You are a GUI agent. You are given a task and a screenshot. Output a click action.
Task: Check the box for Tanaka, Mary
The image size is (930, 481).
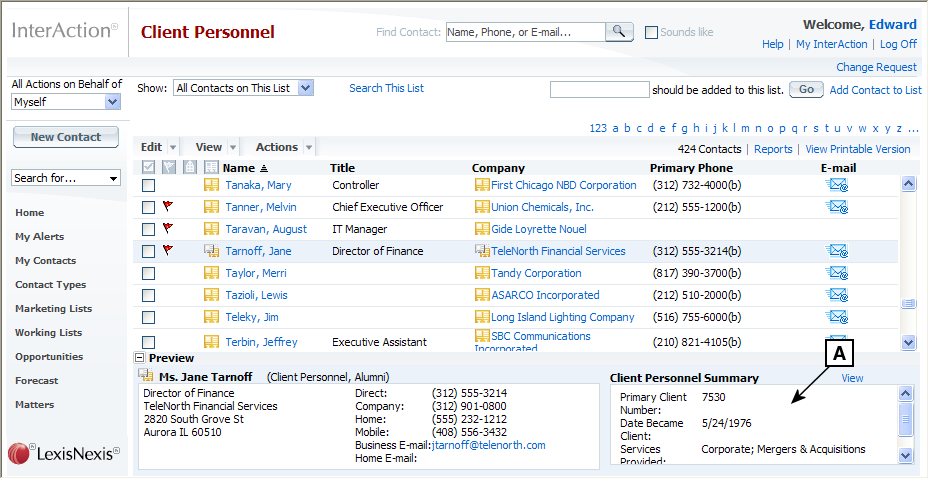pos(148,186)
